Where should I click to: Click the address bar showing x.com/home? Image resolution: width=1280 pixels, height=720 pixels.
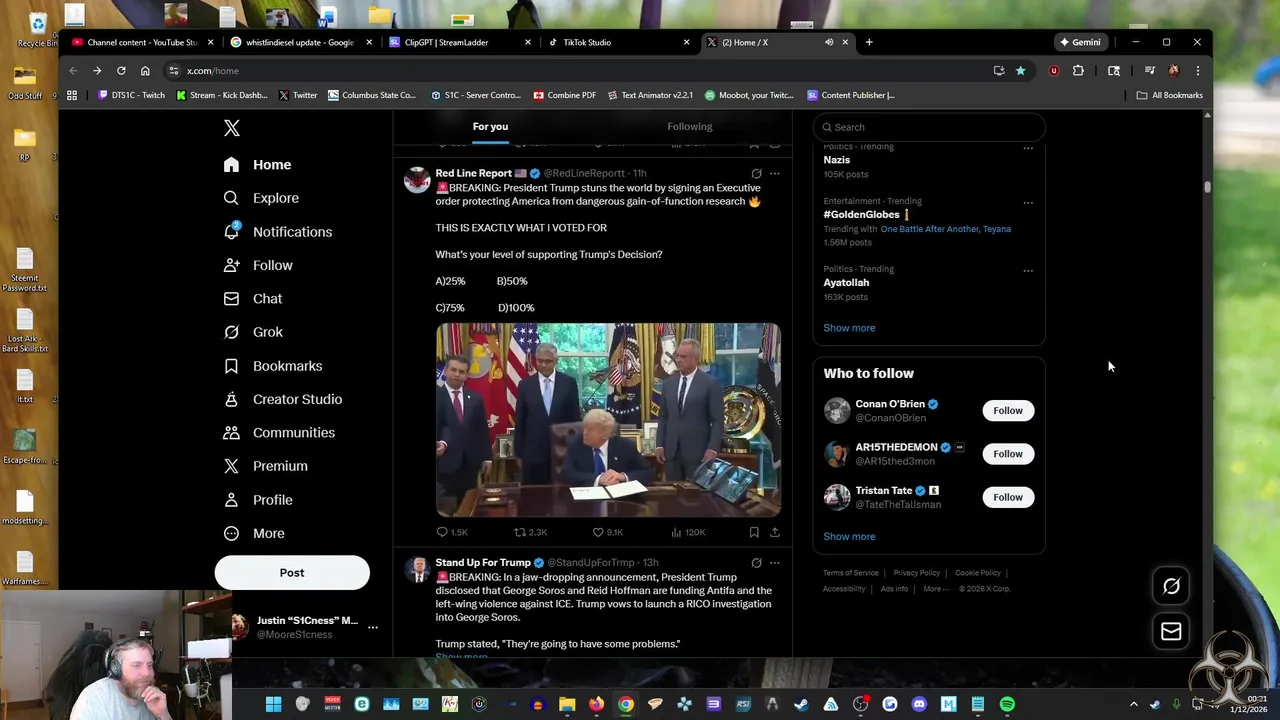click(580, 71)
